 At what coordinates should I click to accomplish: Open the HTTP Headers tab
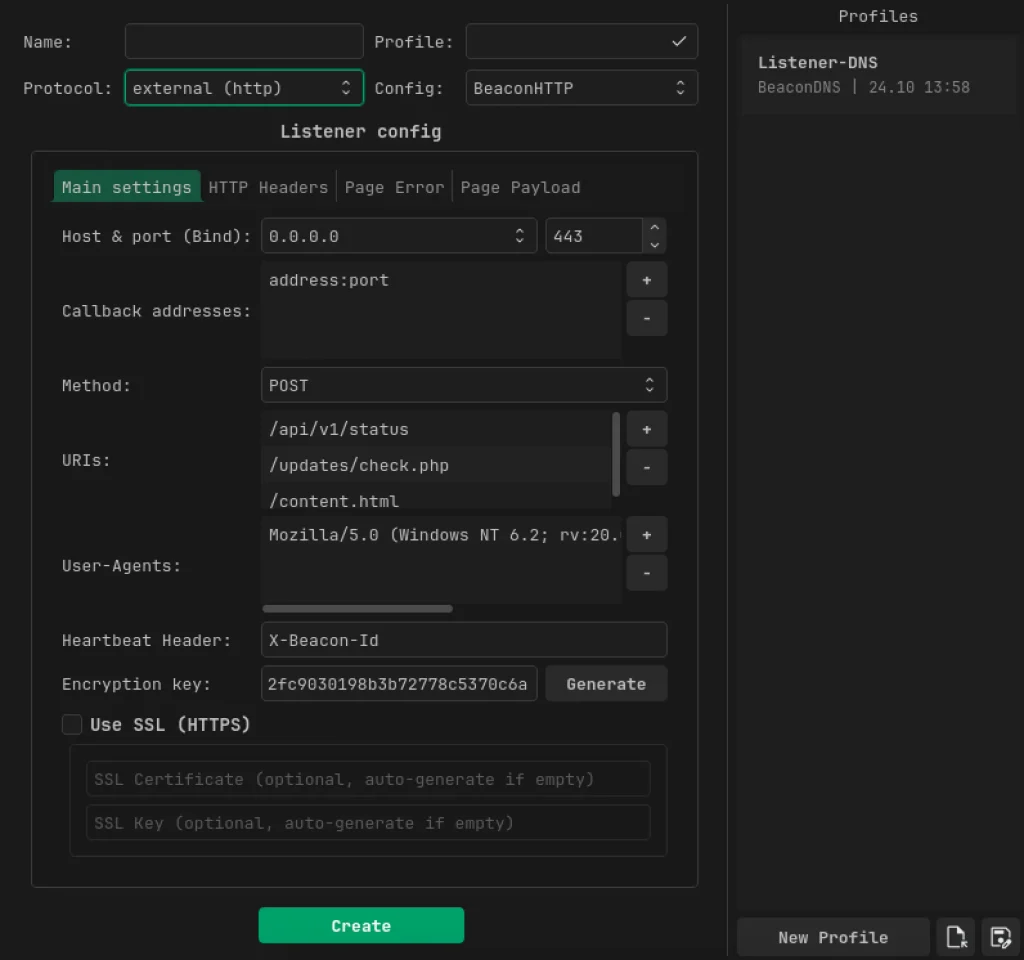pos(268,187)
